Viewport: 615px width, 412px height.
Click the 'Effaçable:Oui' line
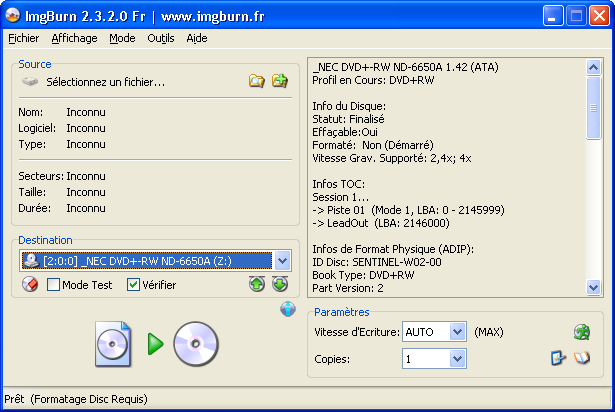point(345,132)
